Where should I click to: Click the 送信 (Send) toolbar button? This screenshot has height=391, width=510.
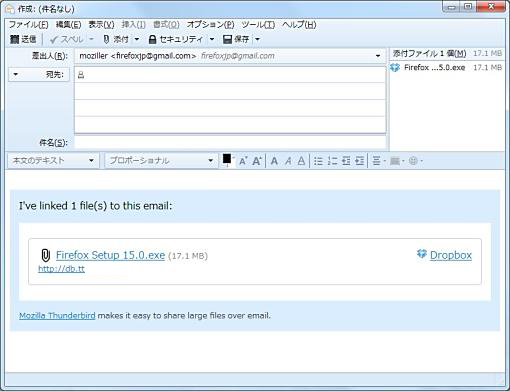pos(23,39)
